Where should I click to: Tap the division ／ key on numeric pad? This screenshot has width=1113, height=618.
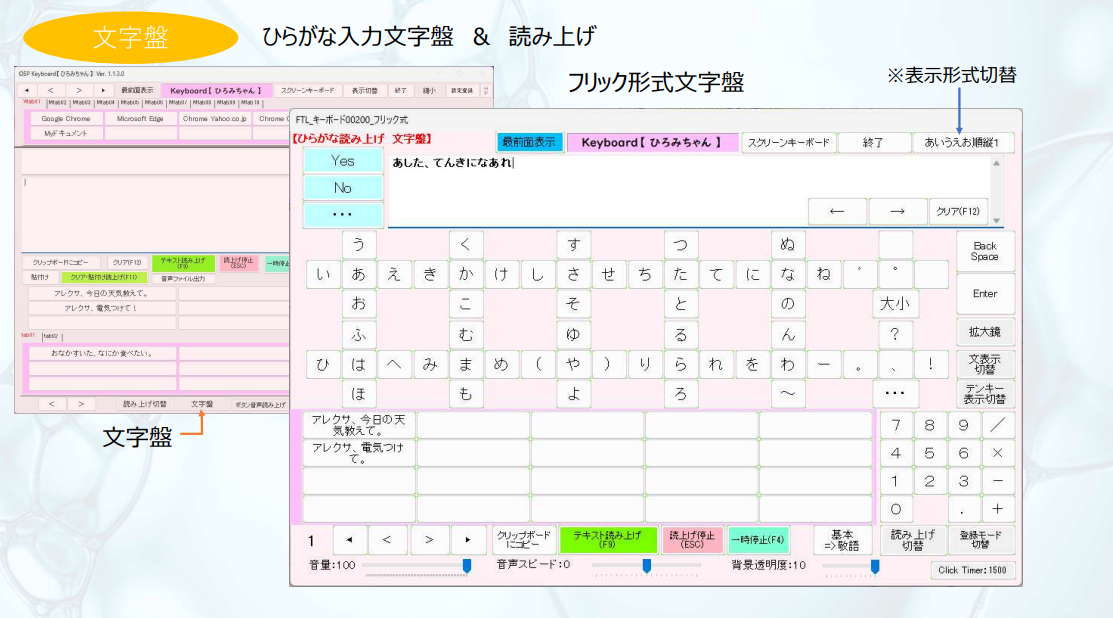[997, 425]
